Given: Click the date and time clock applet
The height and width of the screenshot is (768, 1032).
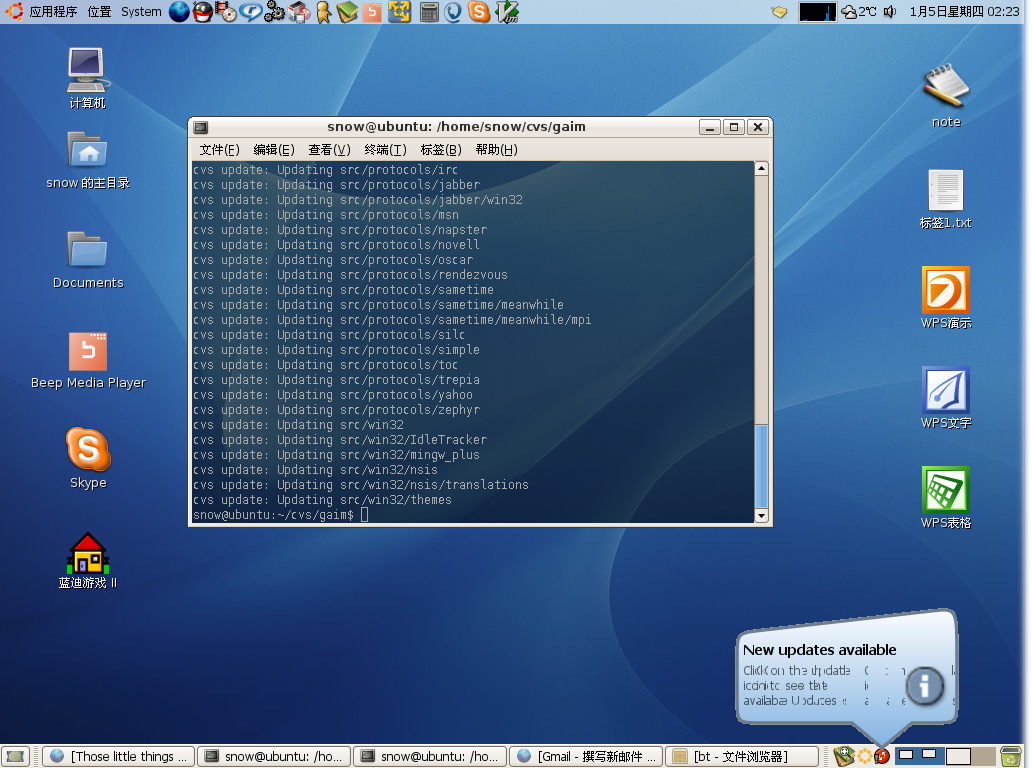Looking at the screenshot, I should [x=964, y=12].
